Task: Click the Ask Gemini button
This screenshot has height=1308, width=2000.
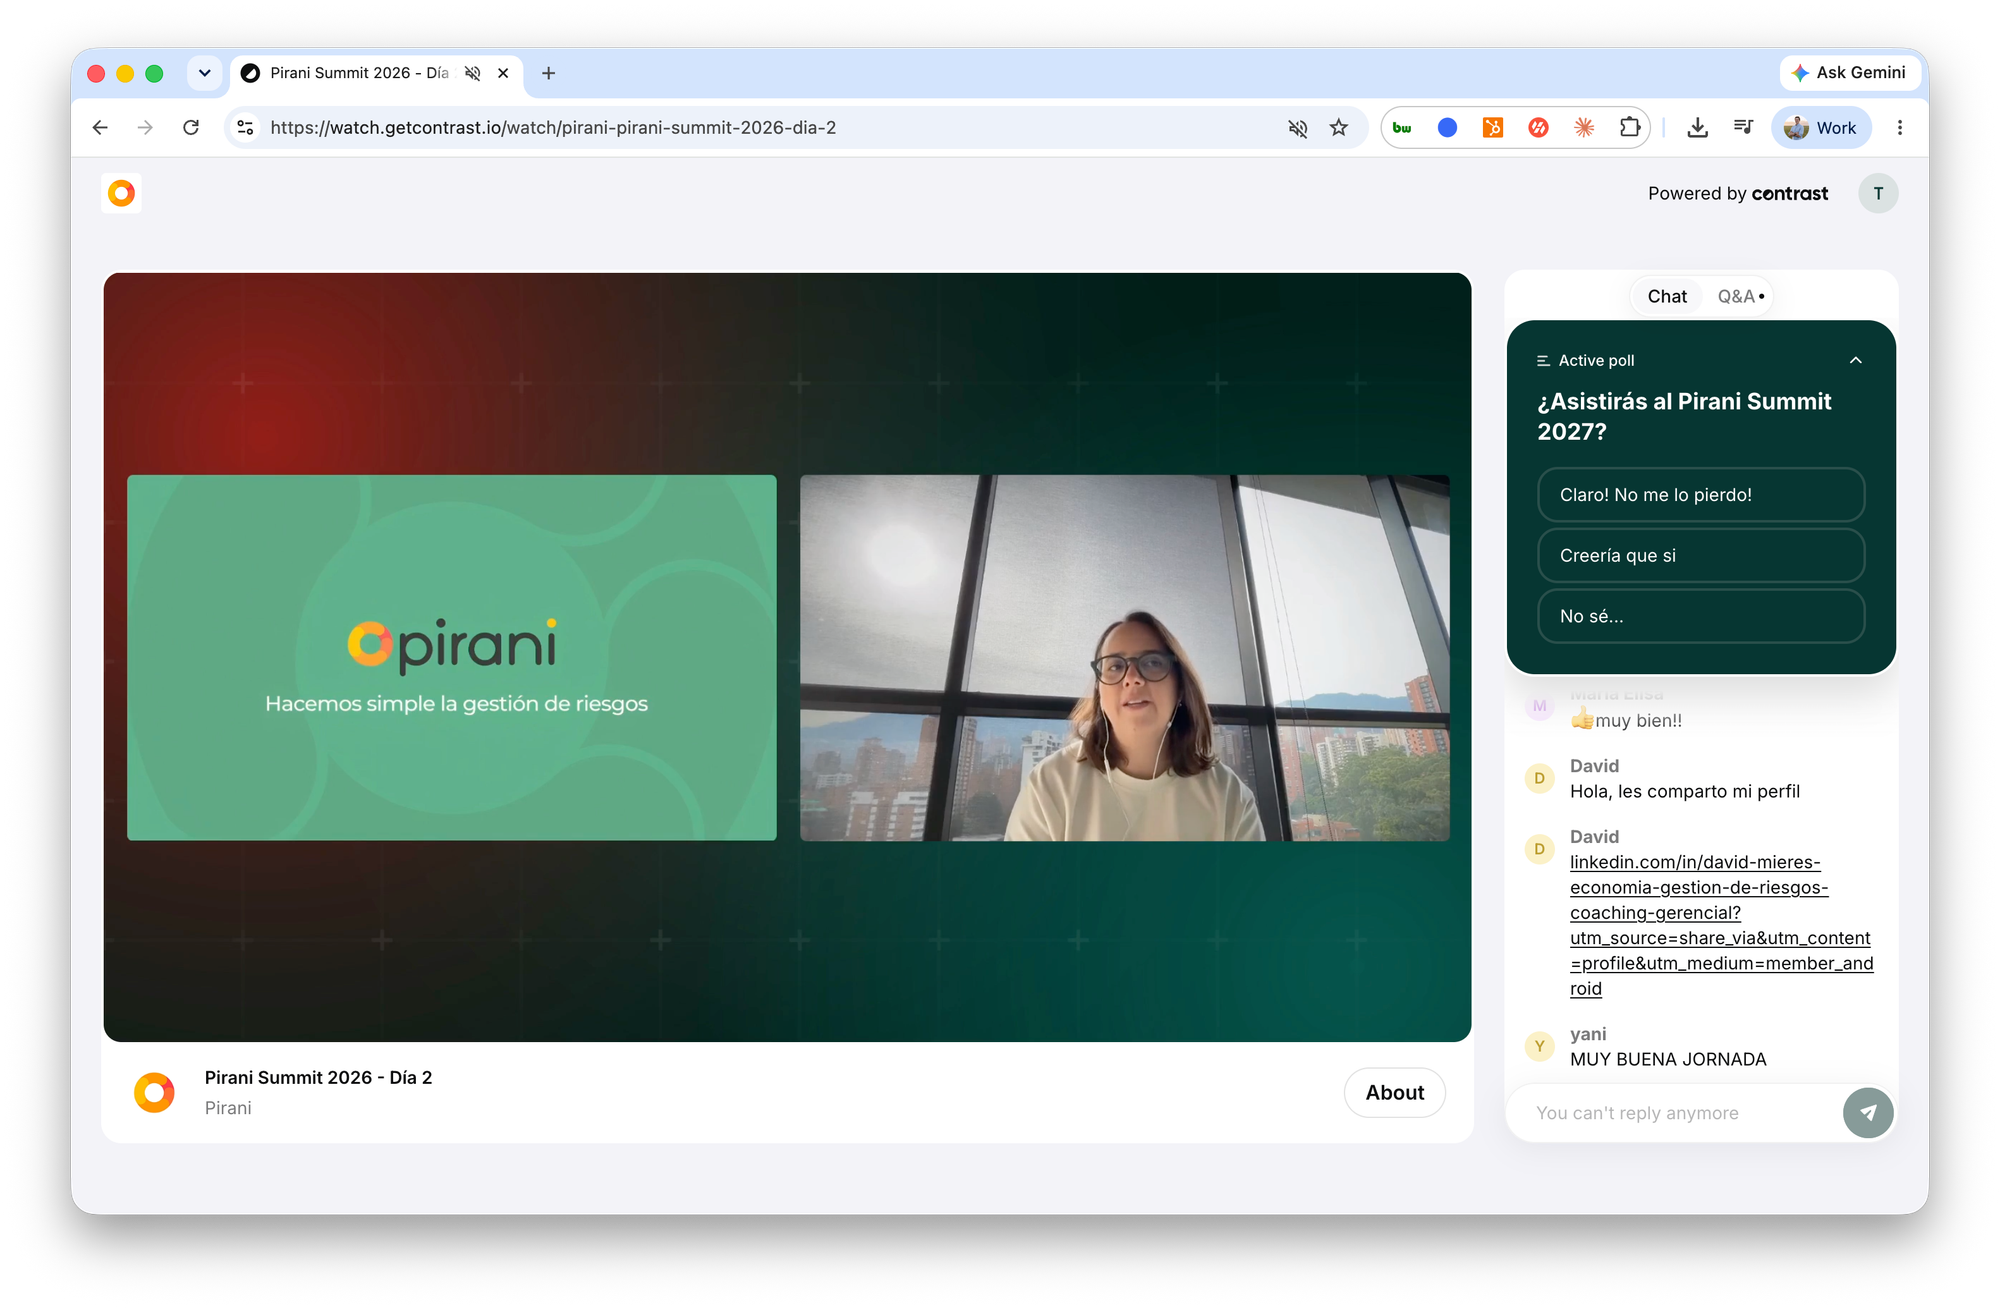Action: [x=1848, y=72]
